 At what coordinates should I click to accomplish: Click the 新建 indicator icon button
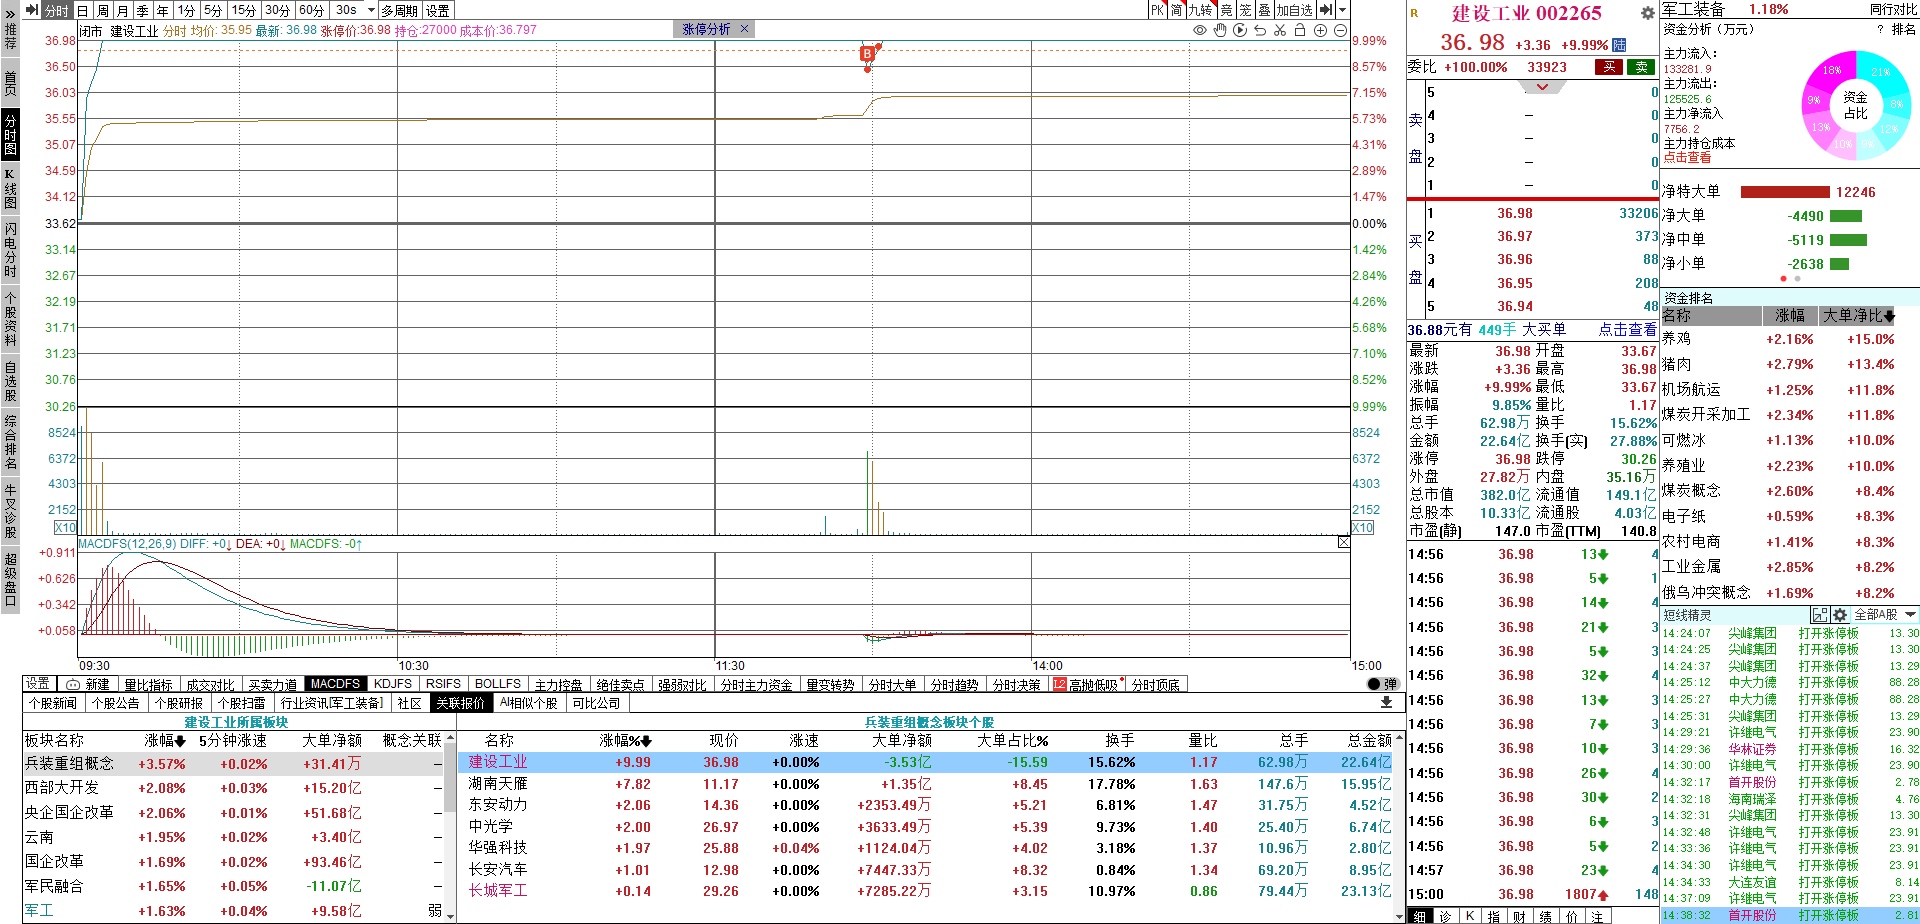pos(88,684)
